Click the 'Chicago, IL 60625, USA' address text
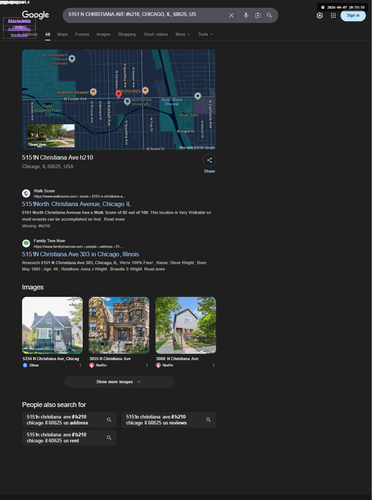This screenshot has width=376, height=500. pyautogui.click(x=48, y=166)
